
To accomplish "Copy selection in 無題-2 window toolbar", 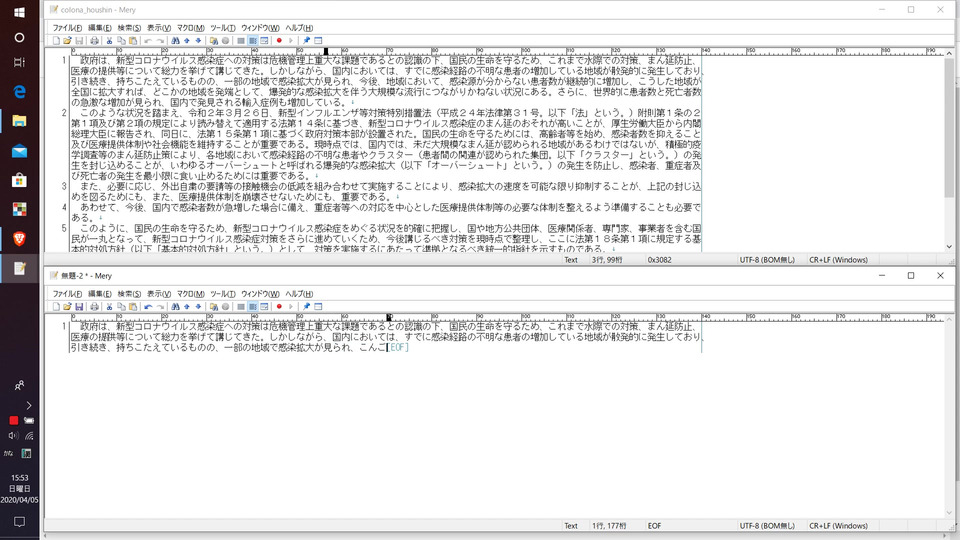I will coord(121,307).
